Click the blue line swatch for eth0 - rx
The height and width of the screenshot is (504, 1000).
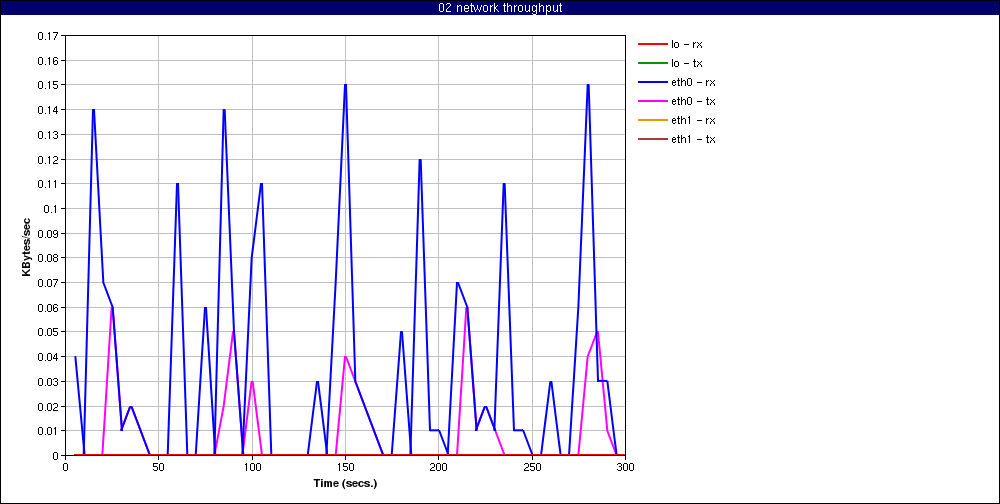pyautogui.click(x=652, y=82)
